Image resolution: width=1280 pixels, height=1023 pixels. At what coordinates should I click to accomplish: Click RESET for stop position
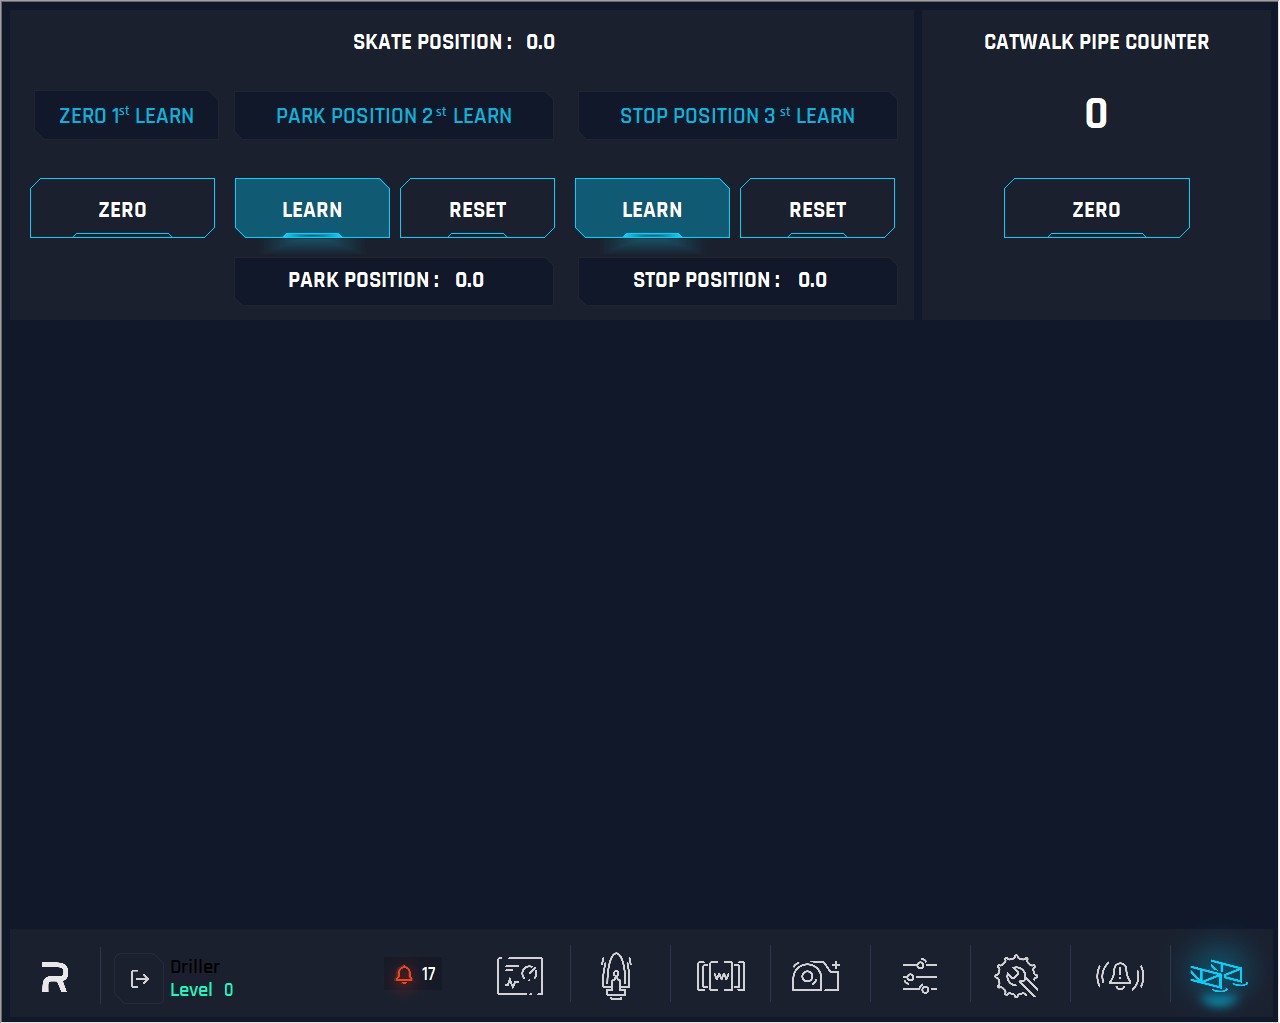pyautogui.click(x=818, y=208)
